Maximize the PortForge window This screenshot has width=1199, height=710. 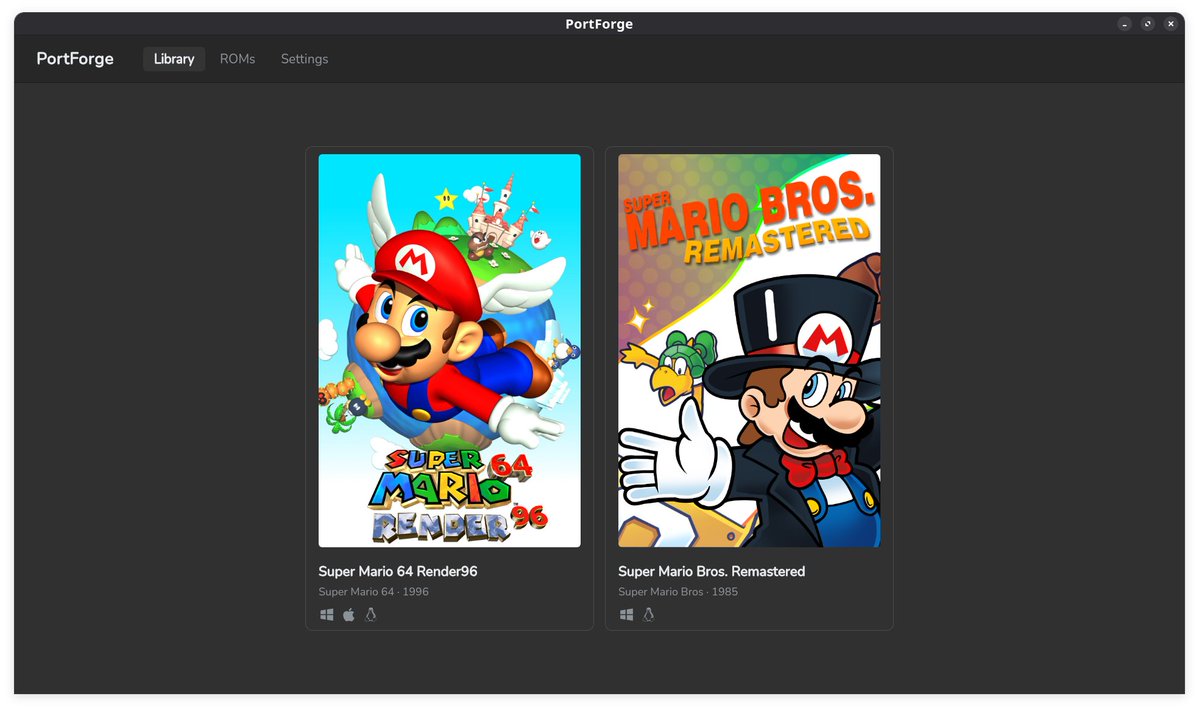(1147, 24)
